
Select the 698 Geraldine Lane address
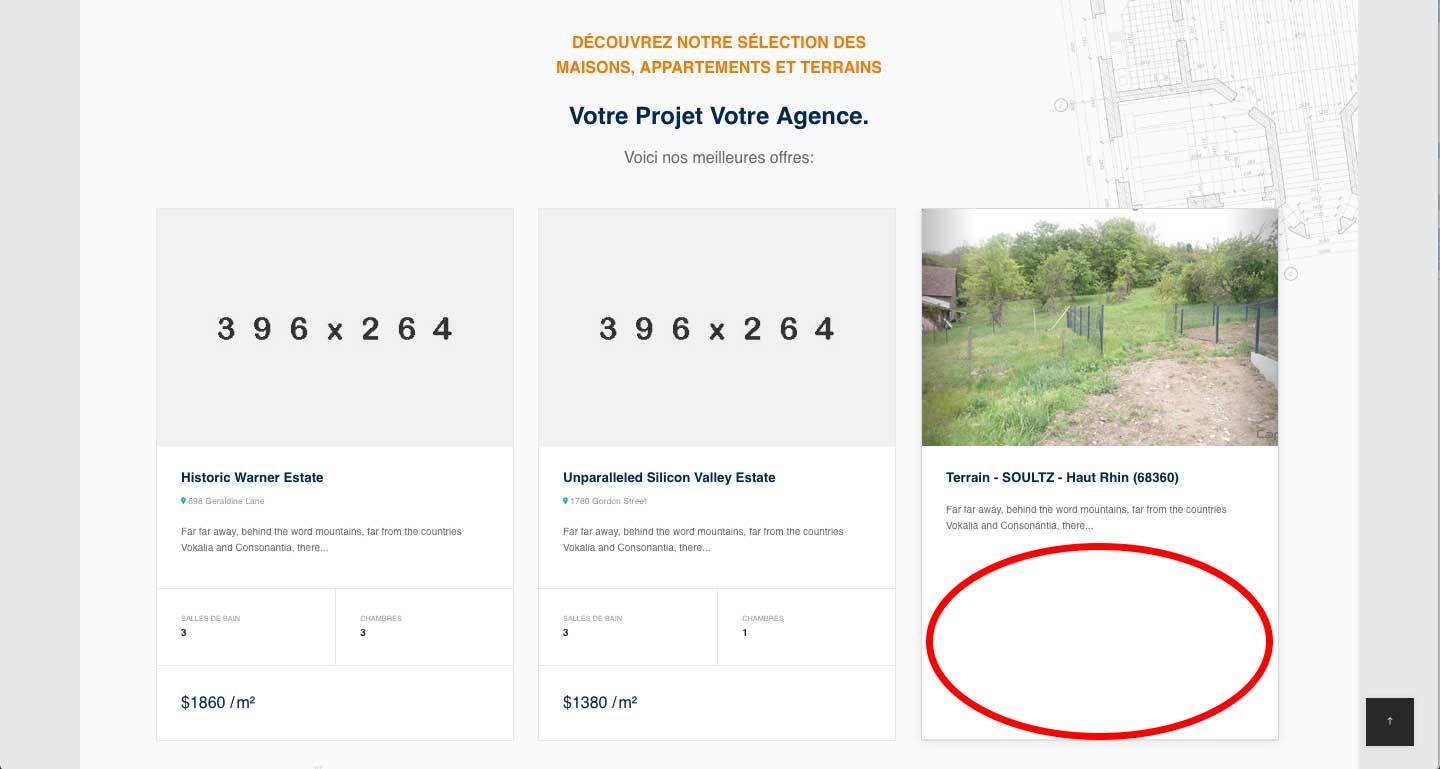click(x=226, y=501)
